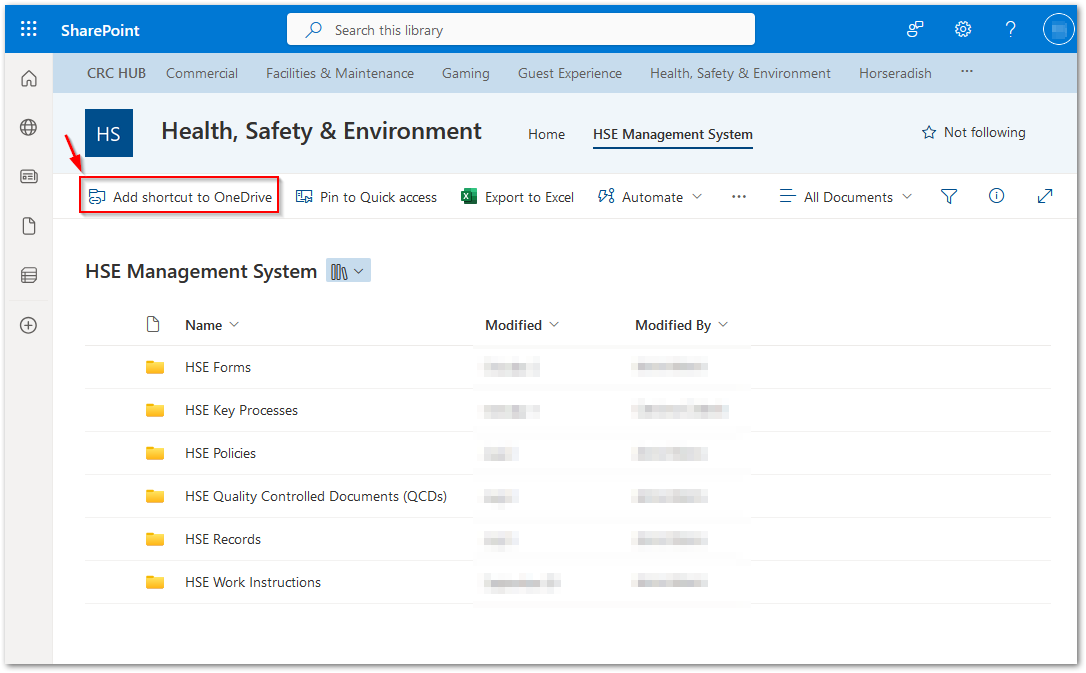The height and width of the screenshot is (673, 1086).
Task: Open the library switcher next to HSE Management System
Action: click(x=348, y=271)
